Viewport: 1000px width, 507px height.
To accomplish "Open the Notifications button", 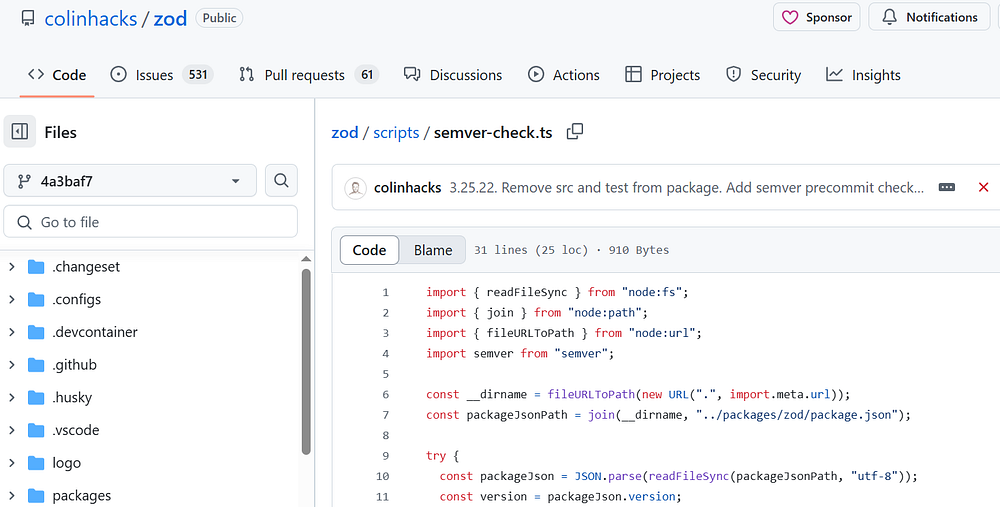I will (x=929, y=17).
